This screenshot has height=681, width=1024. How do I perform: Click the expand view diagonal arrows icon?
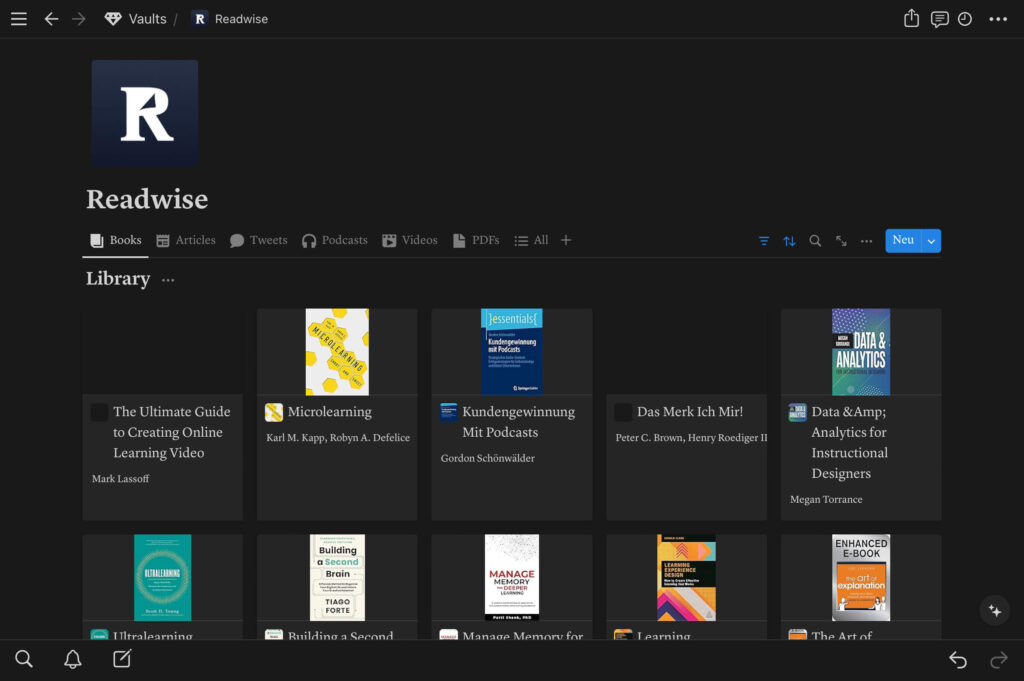pos(841,240)
